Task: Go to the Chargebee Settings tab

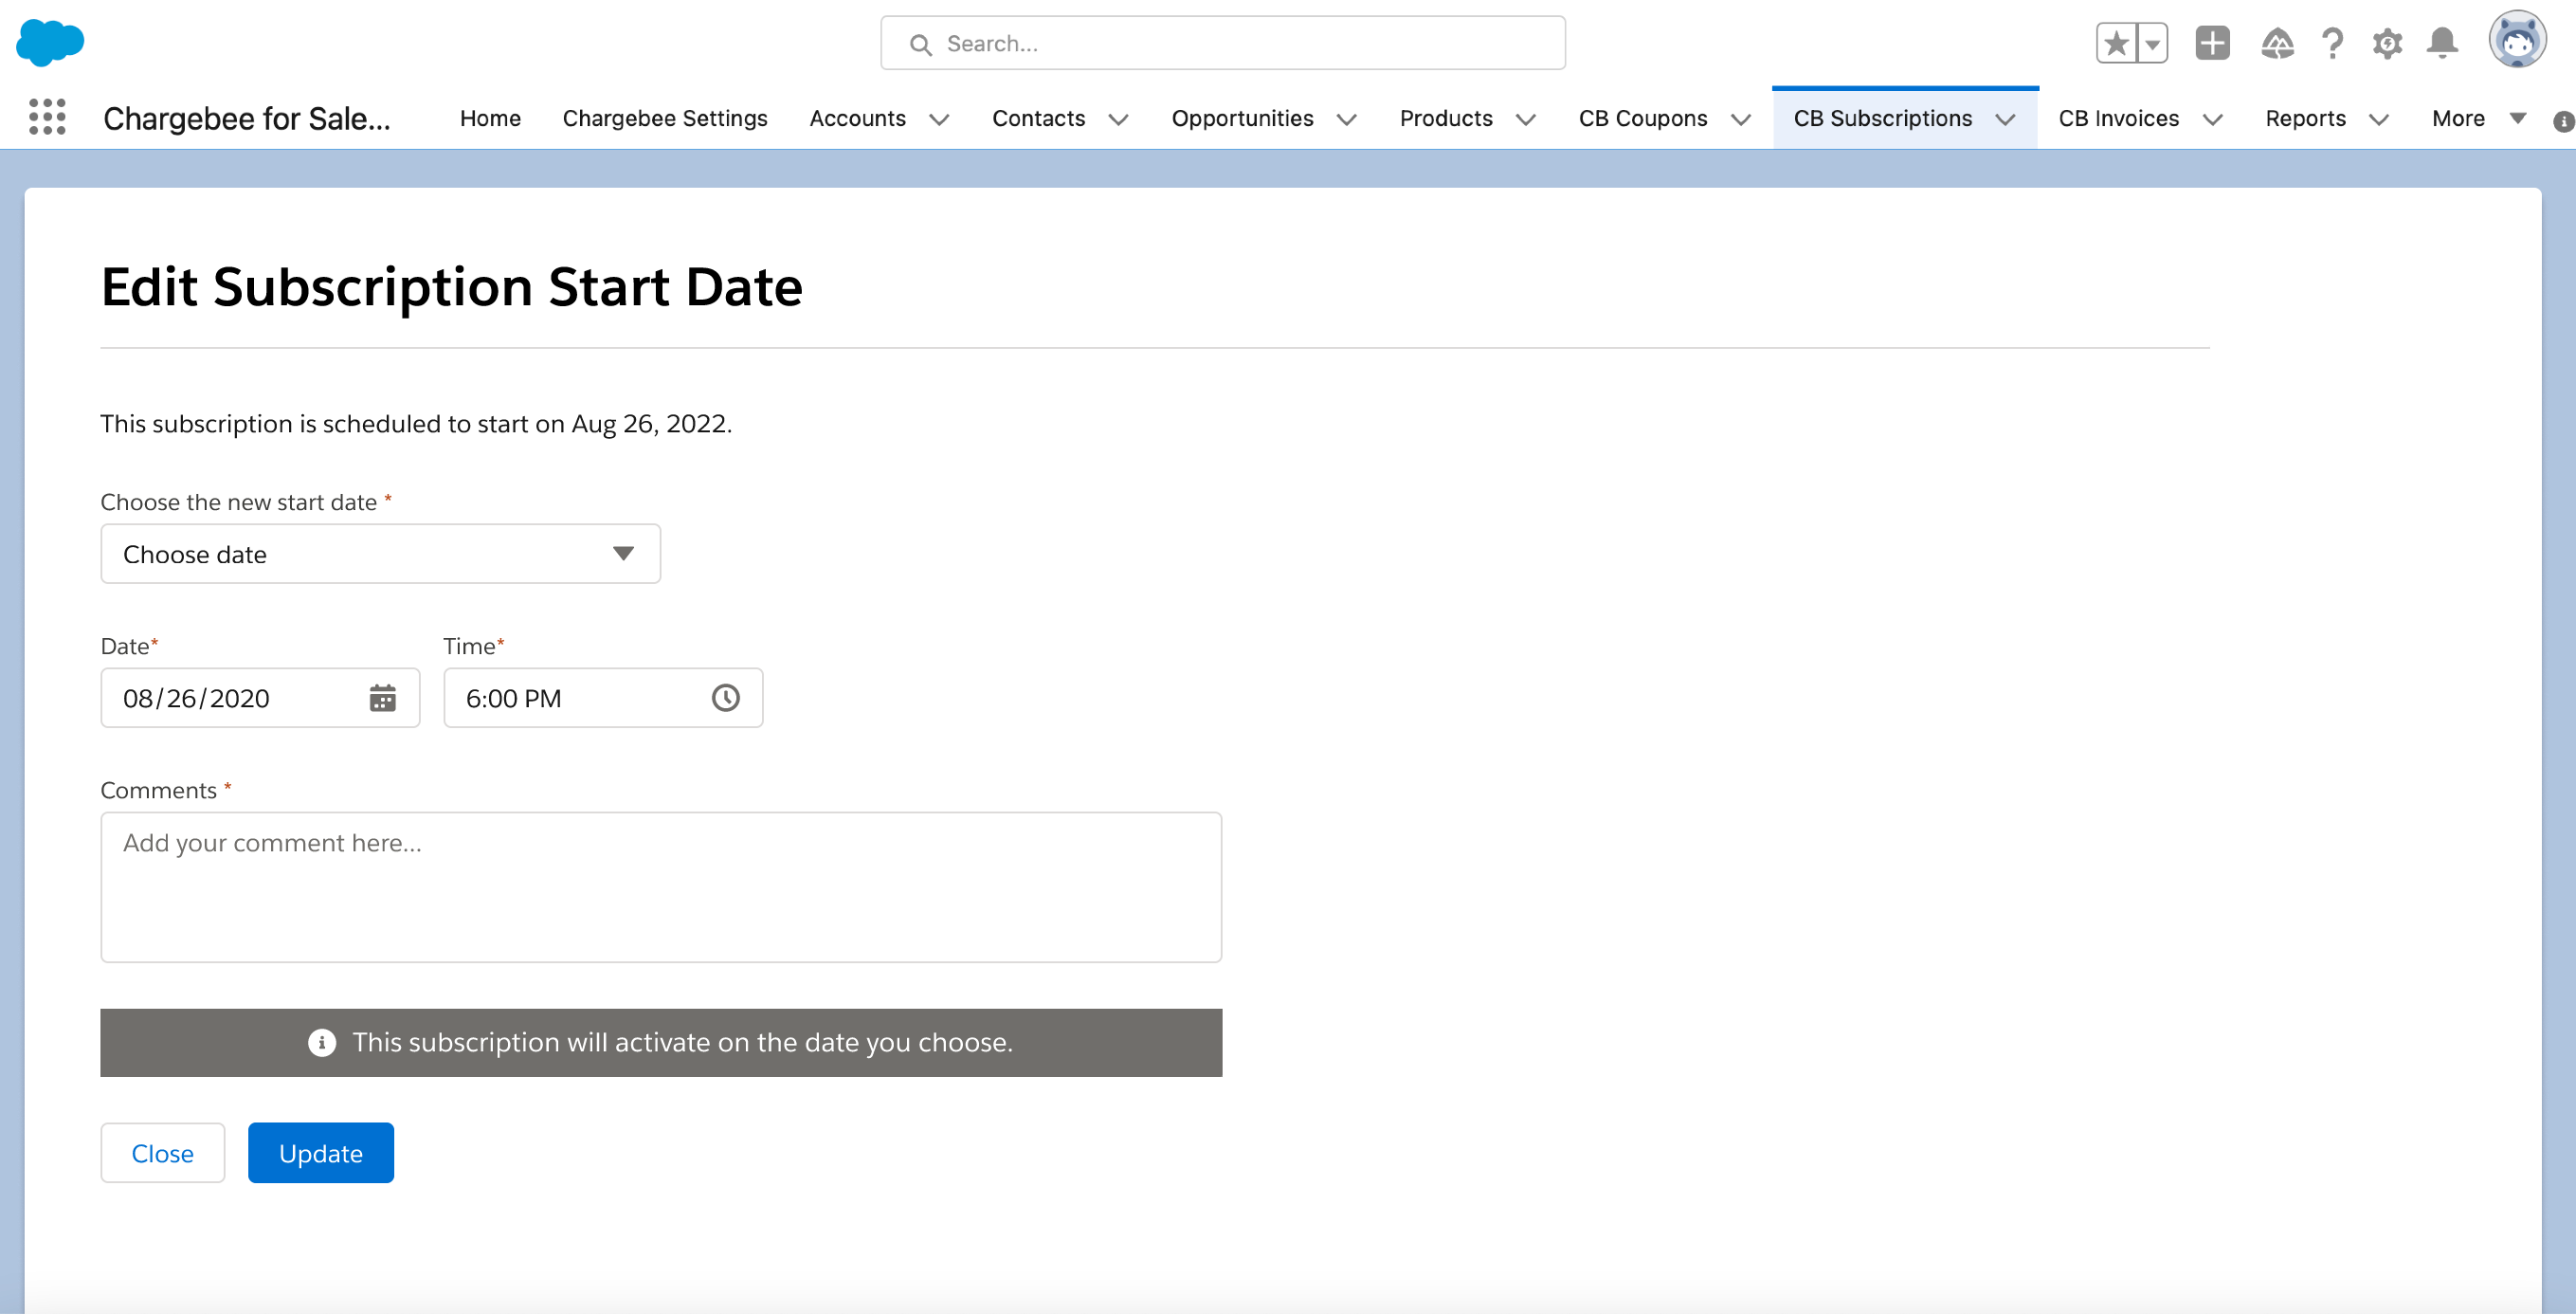Action: pos(664,119)
